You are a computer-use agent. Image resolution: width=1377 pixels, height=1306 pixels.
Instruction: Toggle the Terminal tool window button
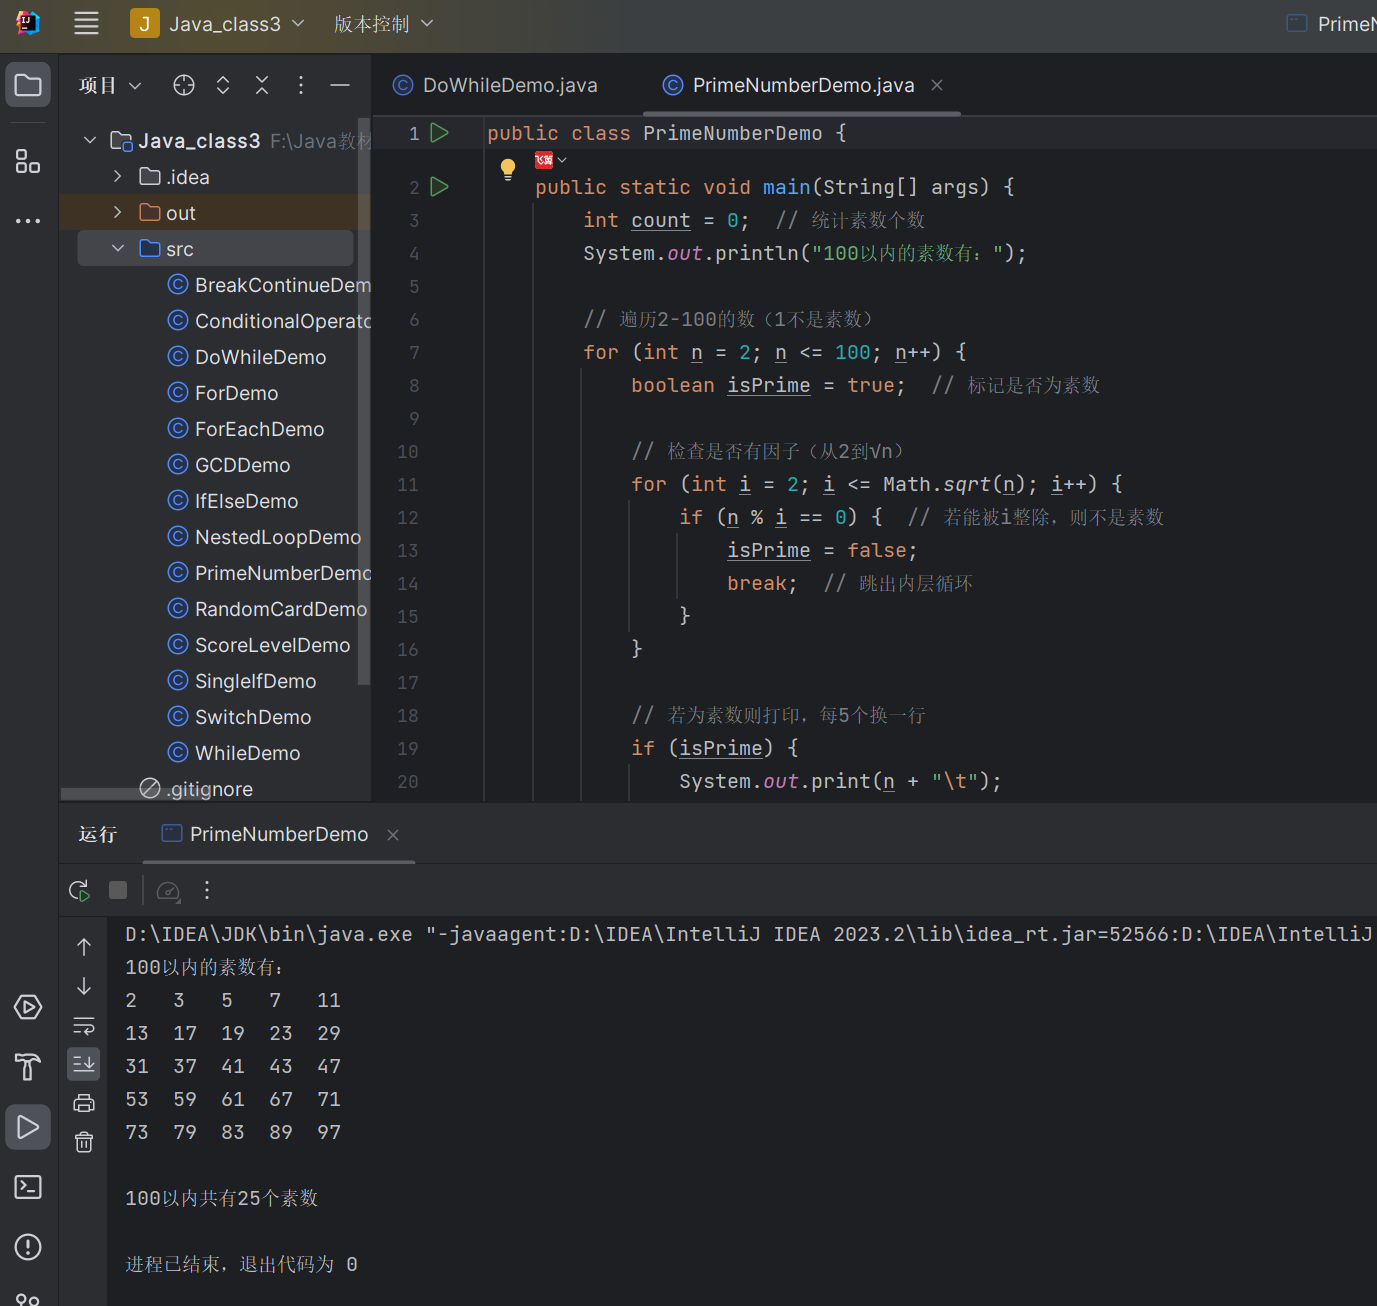coord(28,1187)
